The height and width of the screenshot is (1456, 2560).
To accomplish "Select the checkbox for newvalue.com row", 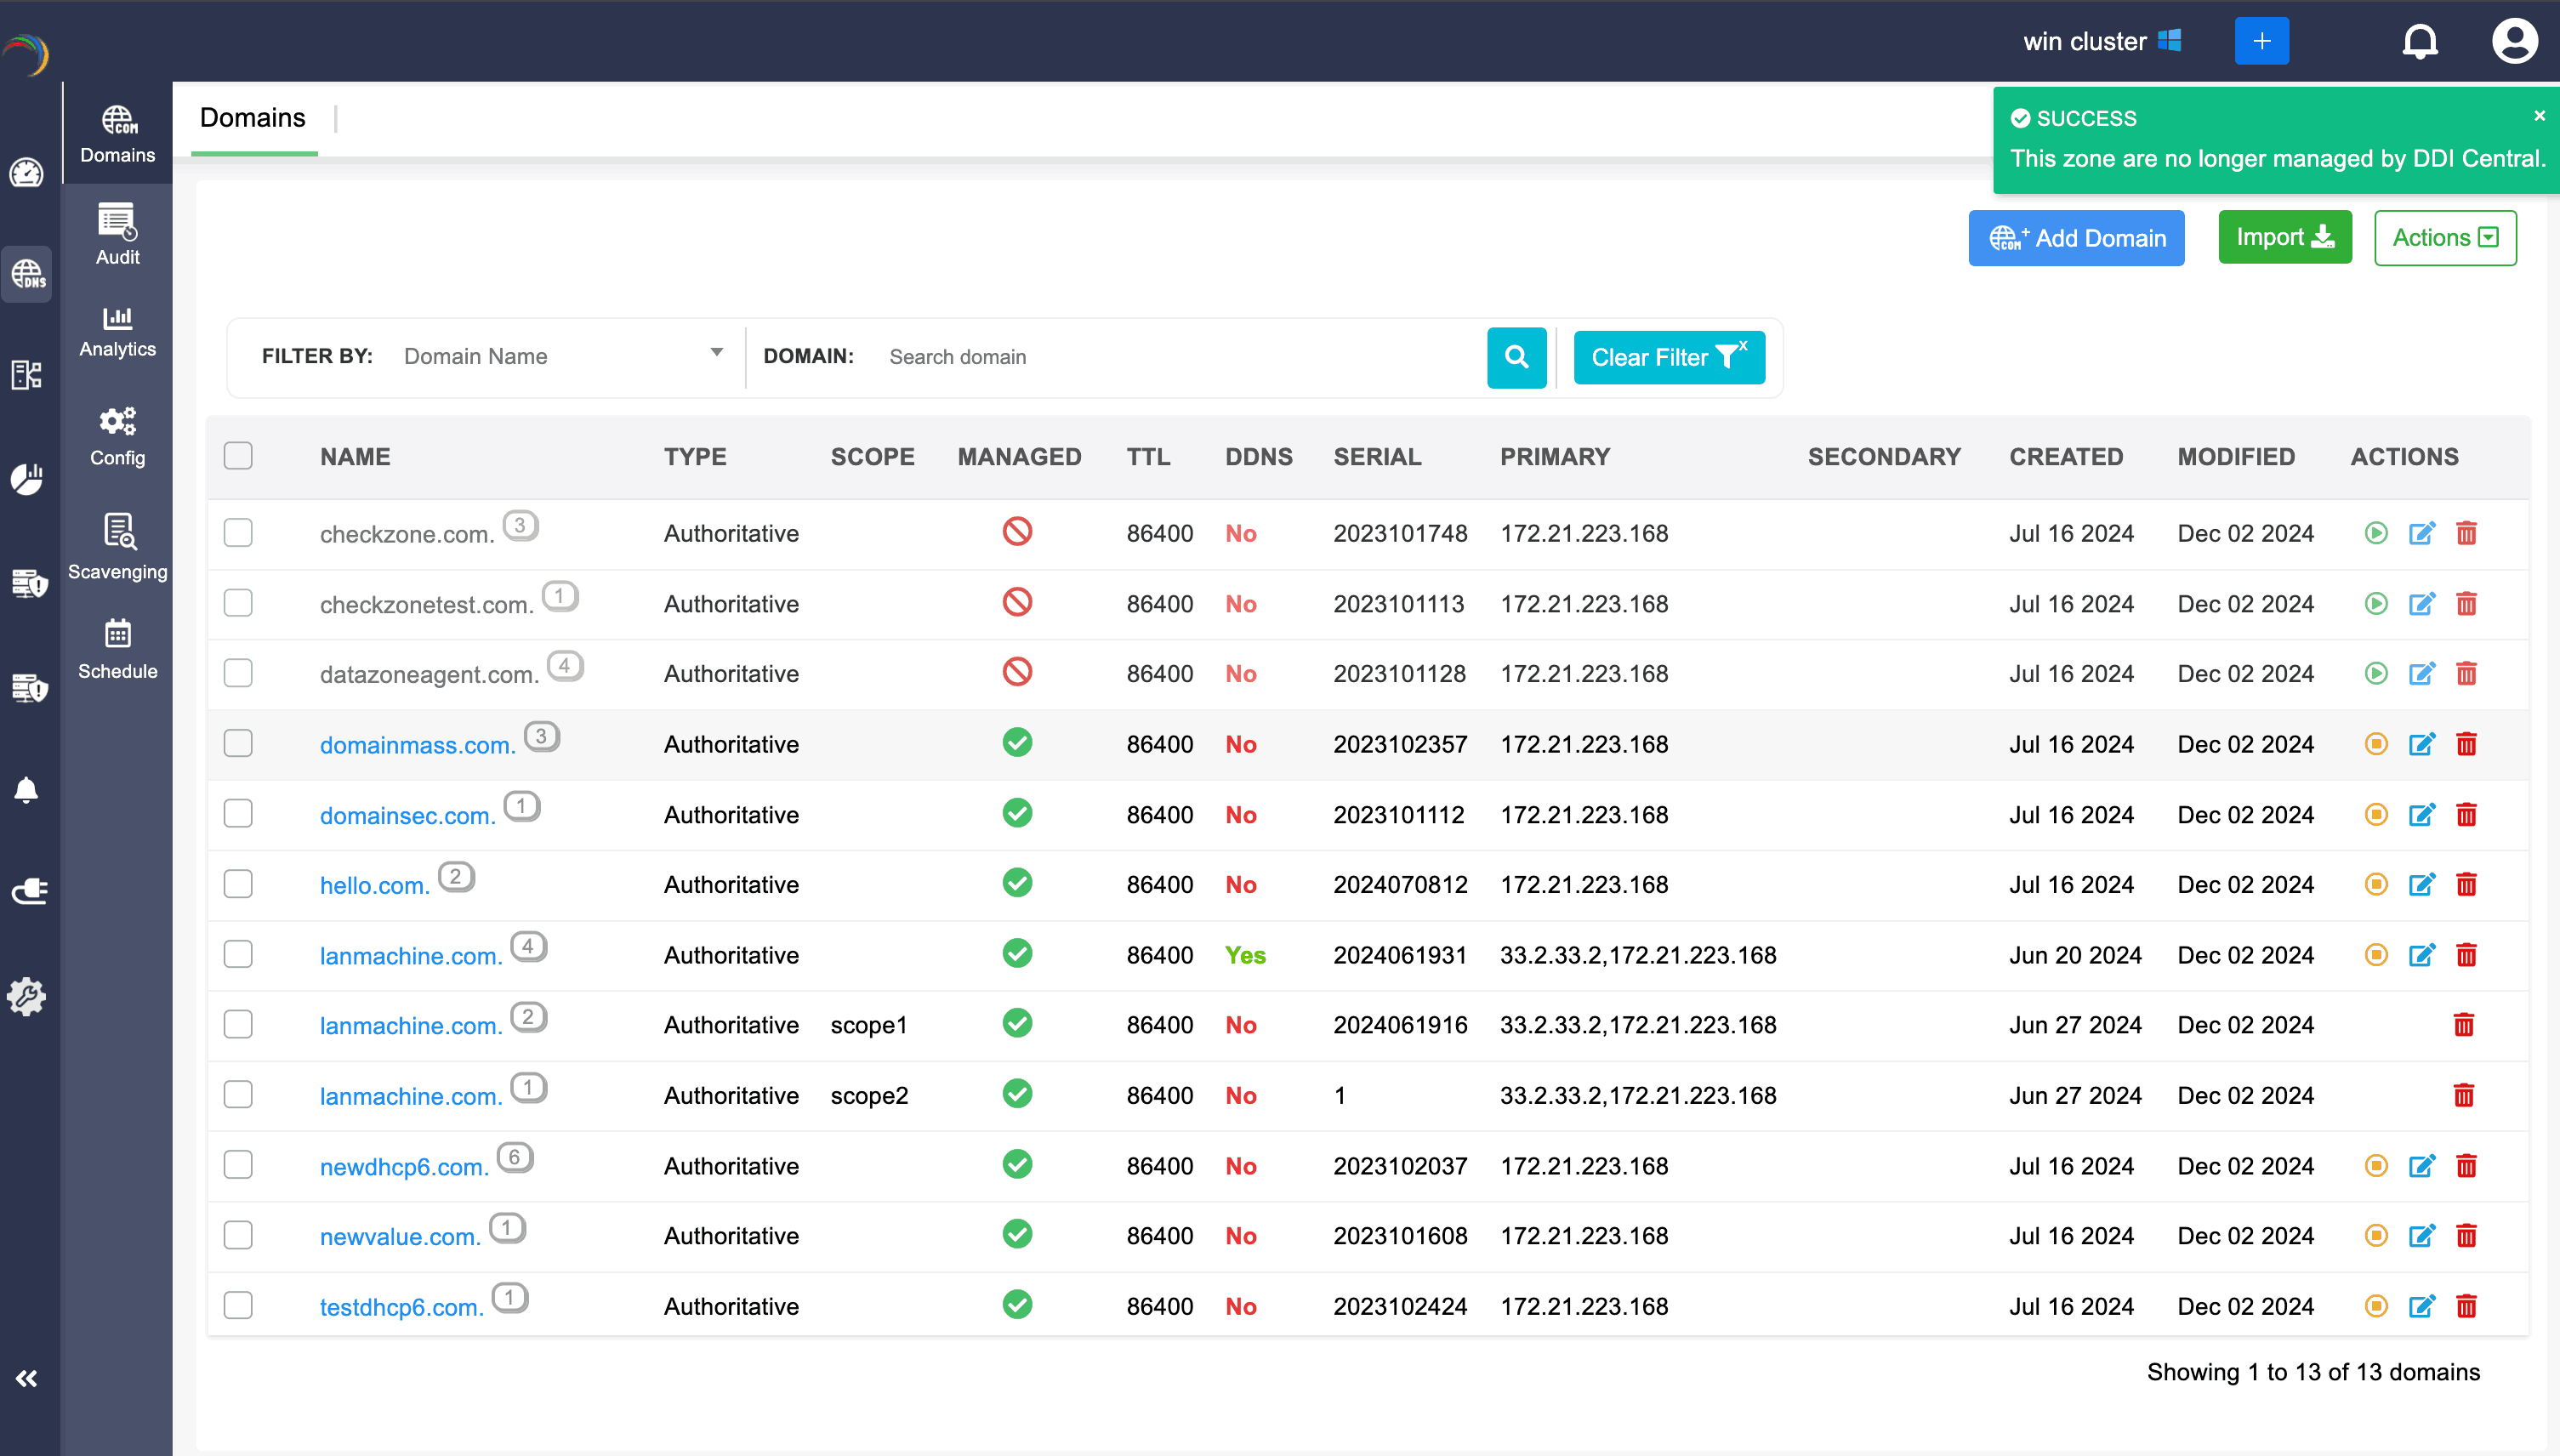I will click(238, 1235).
